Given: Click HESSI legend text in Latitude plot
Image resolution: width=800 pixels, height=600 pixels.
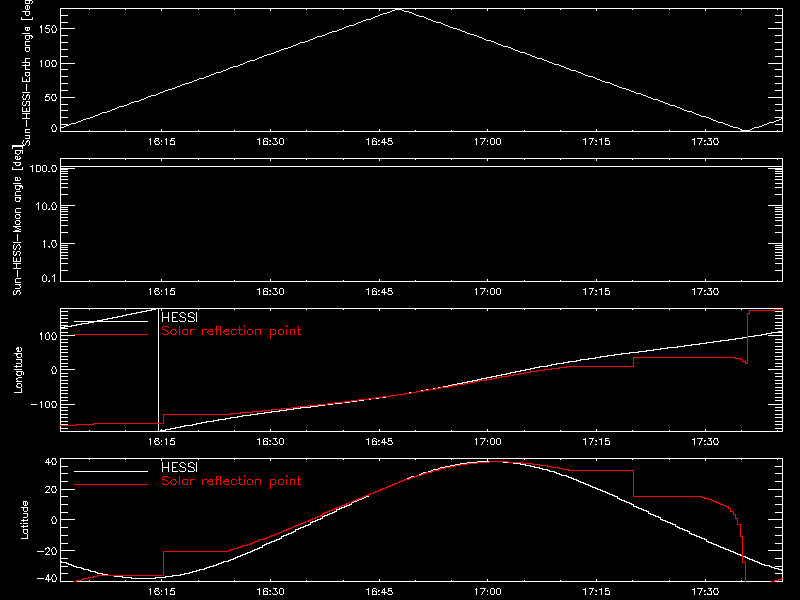Looking at the screenshot, I should tap(179, 467).
